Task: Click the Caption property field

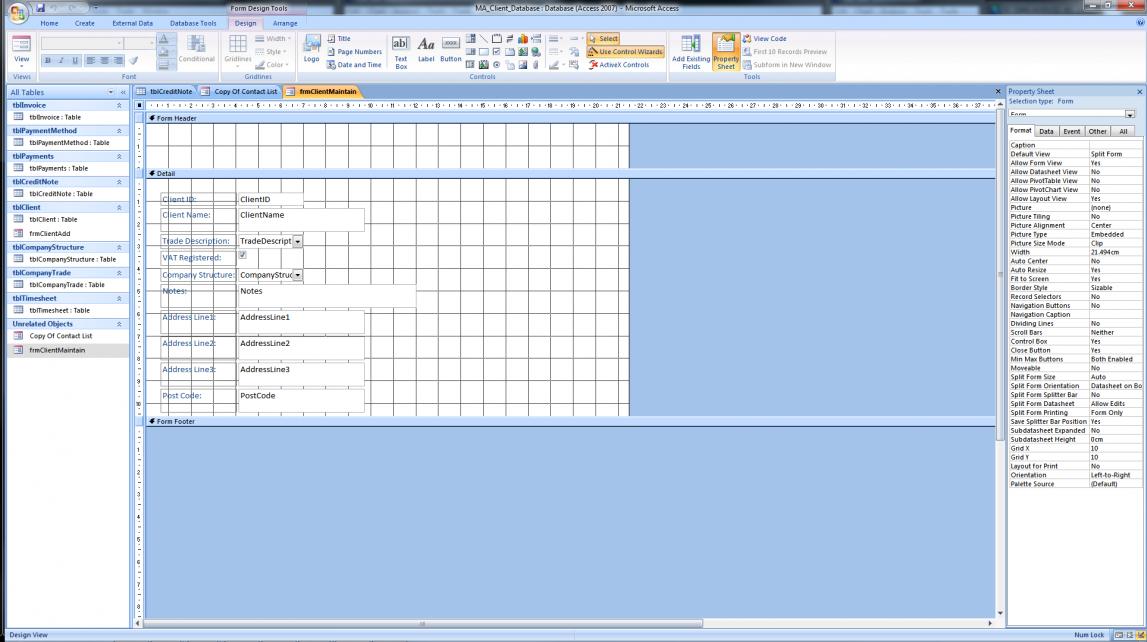Action: (1115, 146)
